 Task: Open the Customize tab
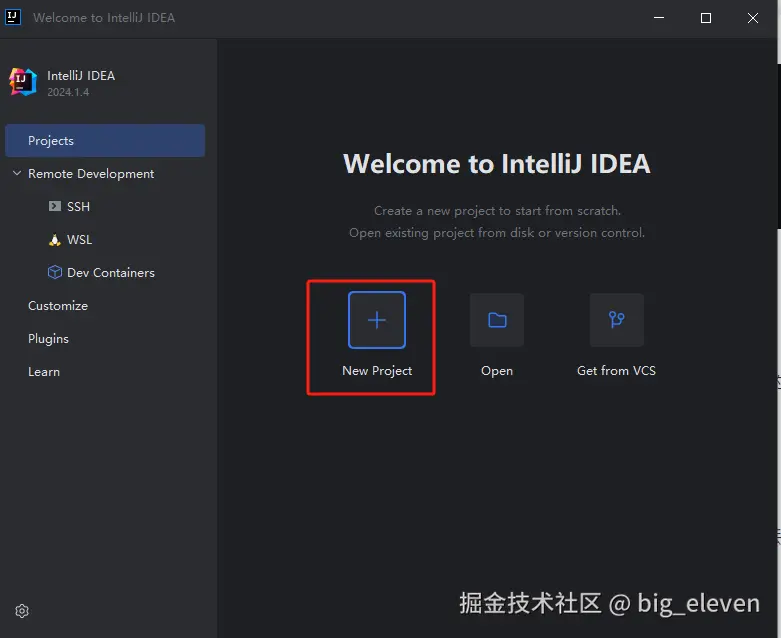coord(58,306)
